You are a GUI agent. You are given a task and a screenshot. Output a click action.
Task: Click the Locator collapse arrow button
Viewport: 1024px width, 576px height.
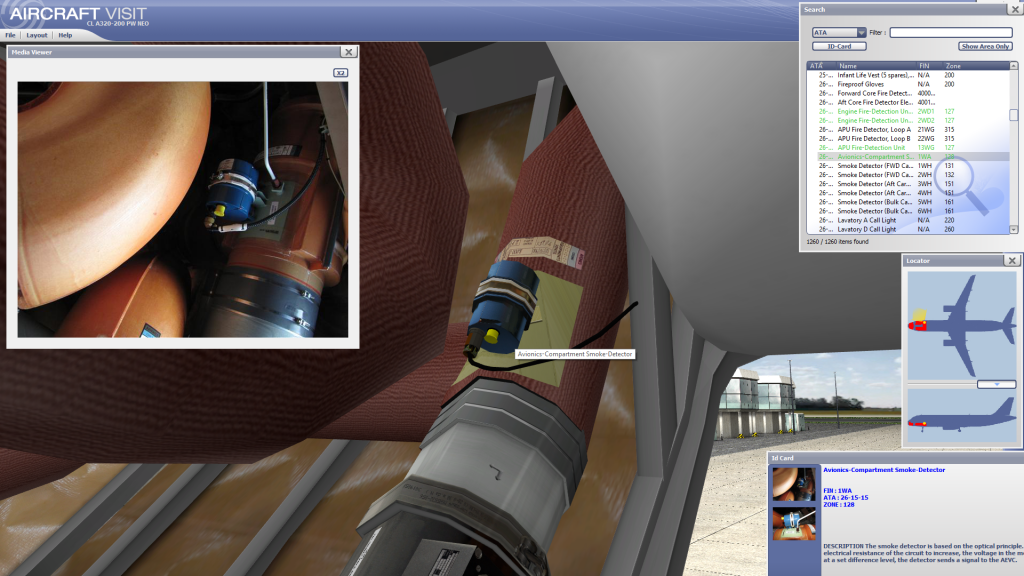click(x=997, y=385)
